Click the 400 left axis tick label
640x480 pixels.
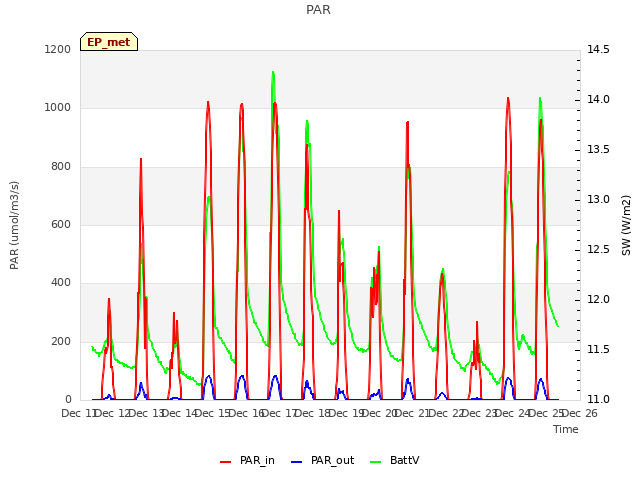tap(61, 283)
